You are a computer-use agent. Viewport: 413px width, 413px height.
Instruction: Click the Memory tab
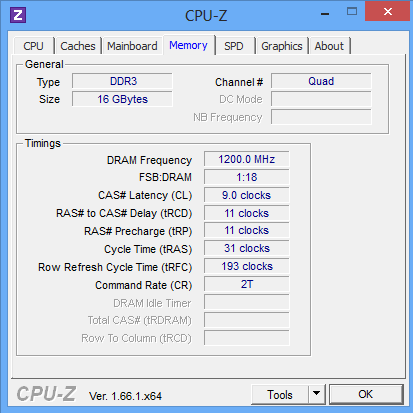click(188, 45)
